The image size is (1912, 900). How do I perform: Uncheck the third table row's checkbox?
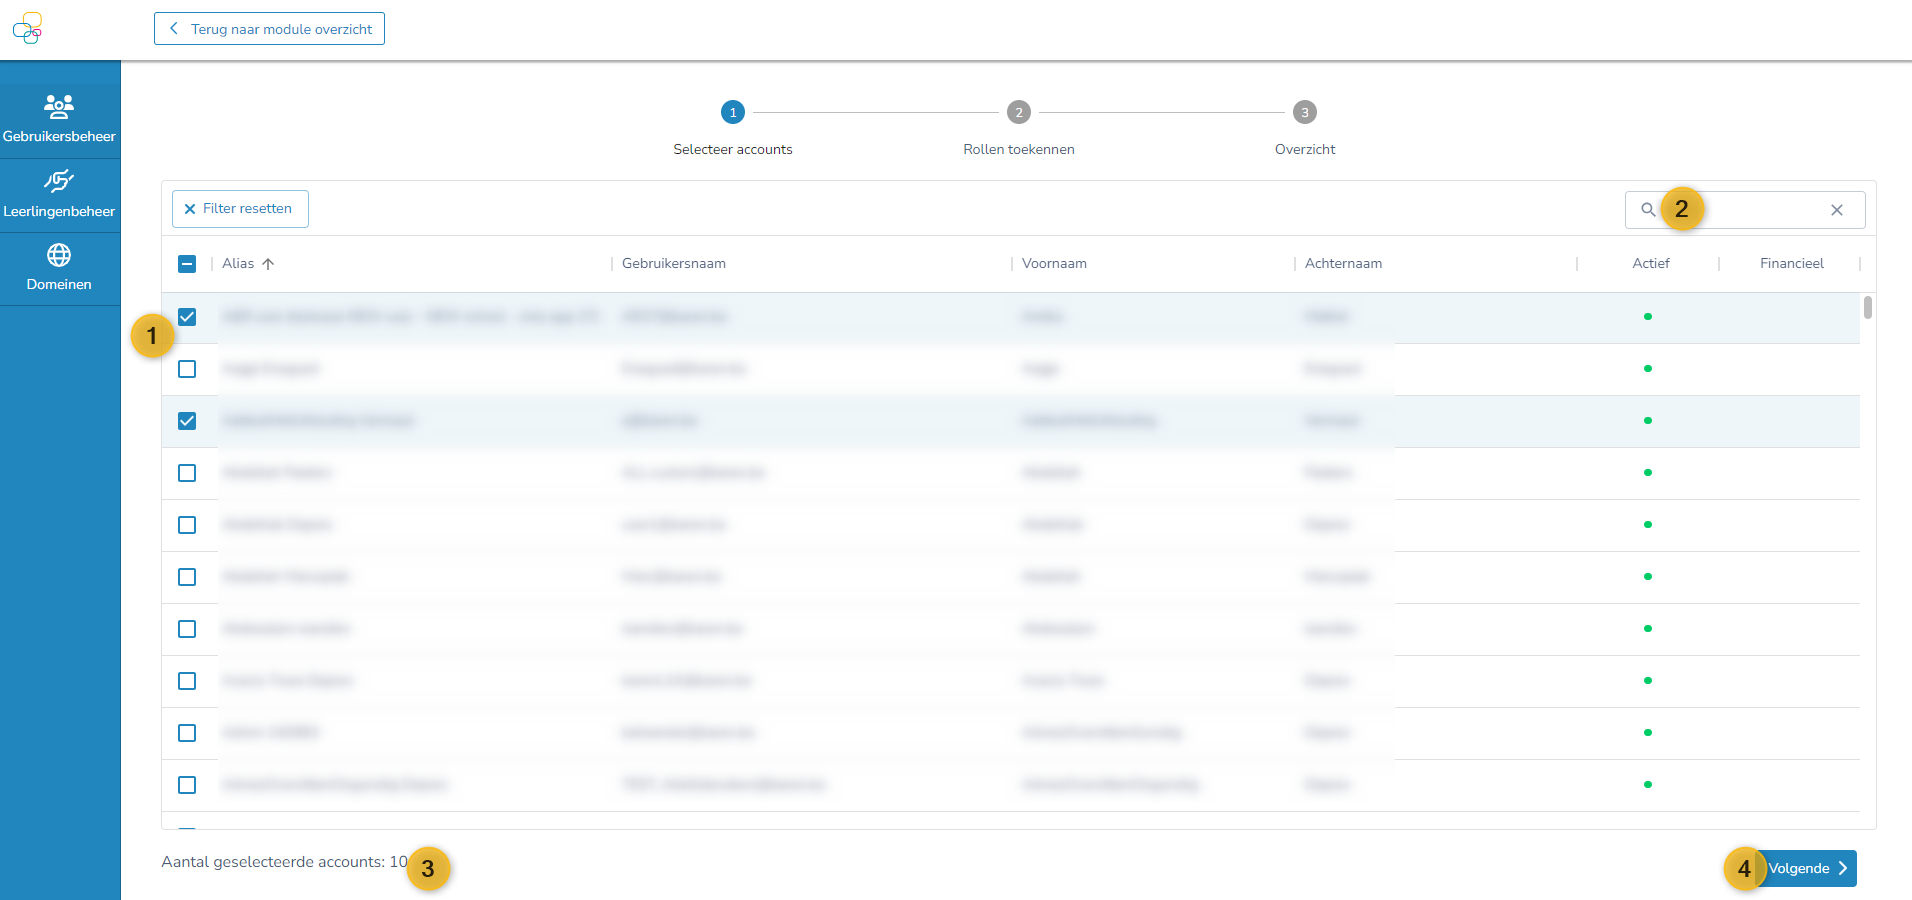(x=187, y=421)
